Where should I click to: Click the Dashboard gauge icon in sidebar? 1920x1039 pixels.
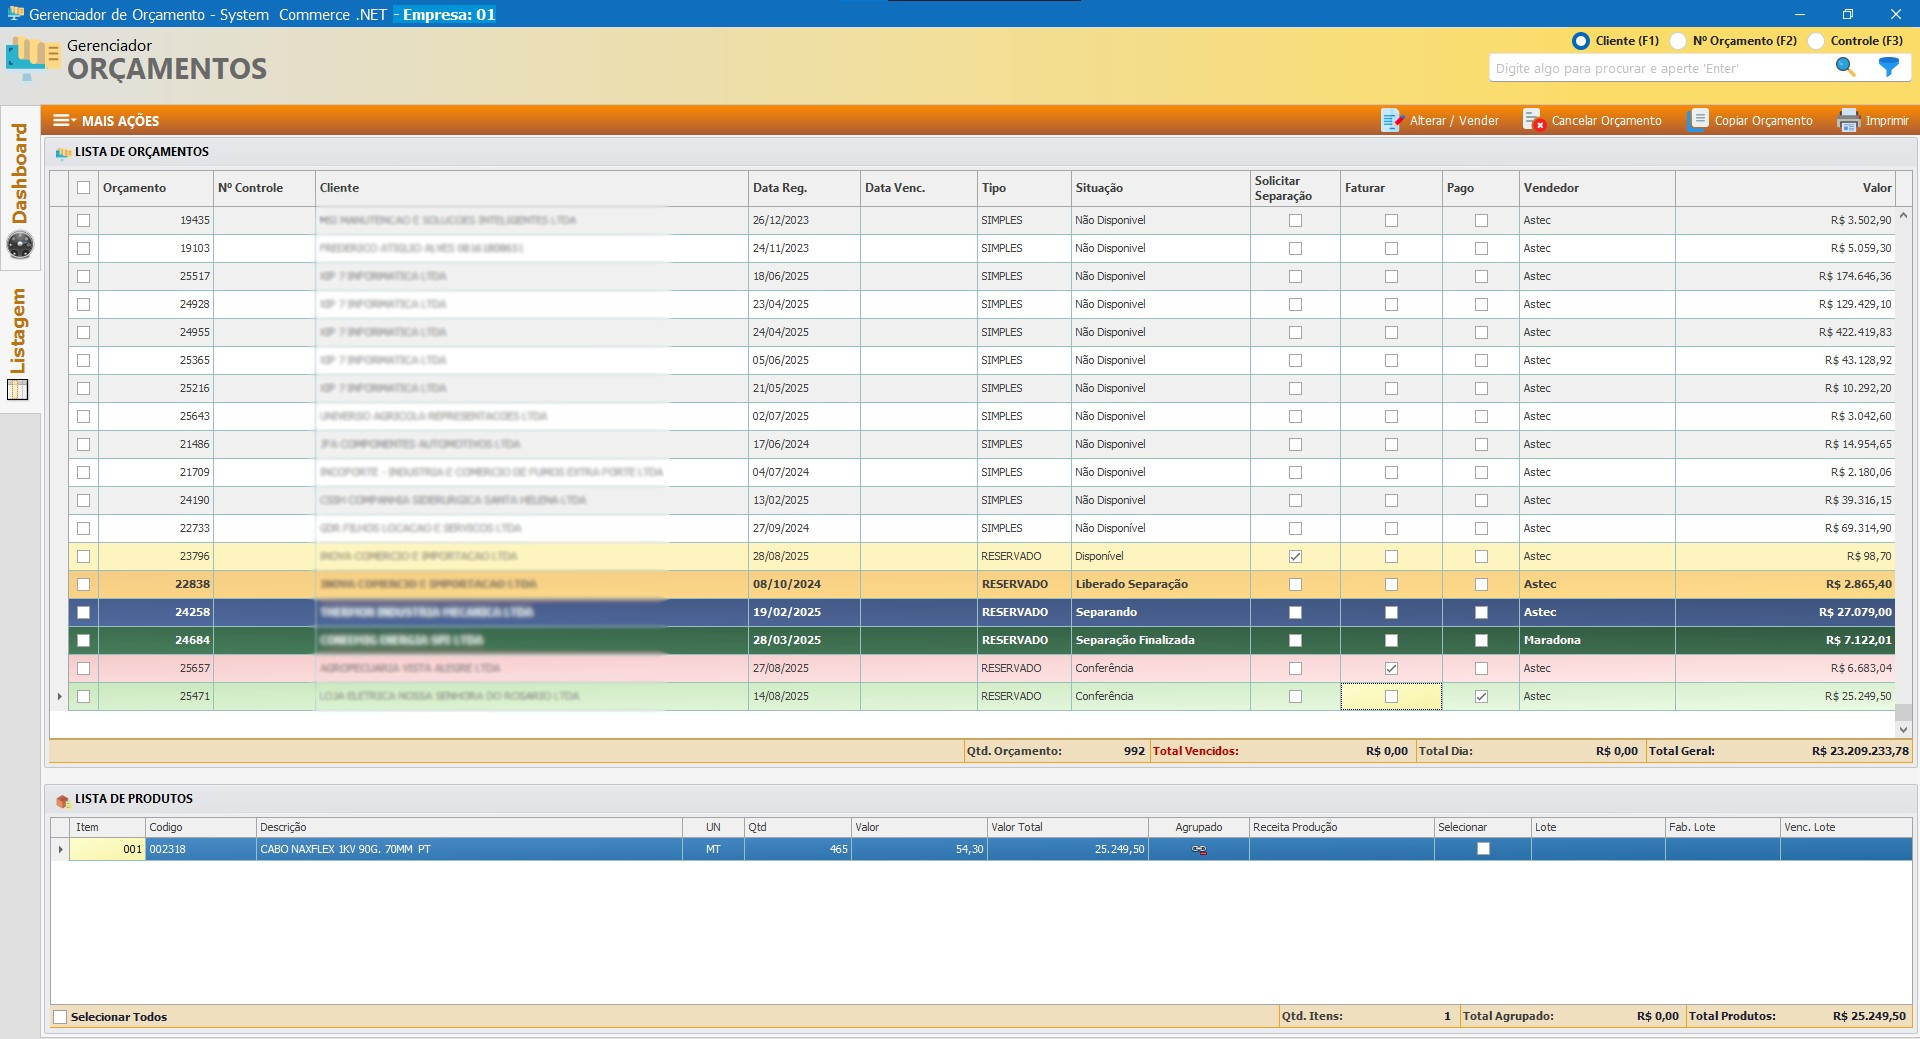[20, 245]
